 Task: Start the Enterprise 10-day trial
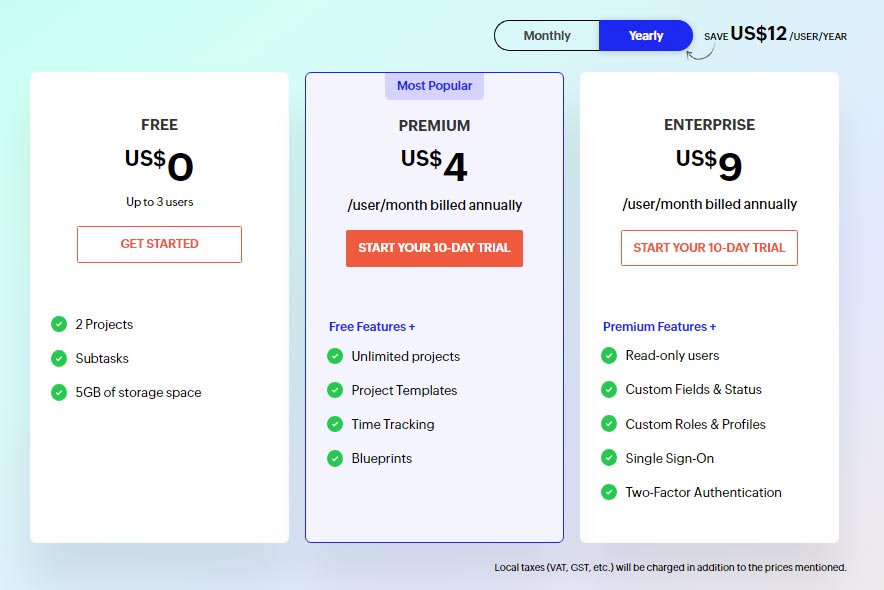pyautogui.click(x=709, y=248)
